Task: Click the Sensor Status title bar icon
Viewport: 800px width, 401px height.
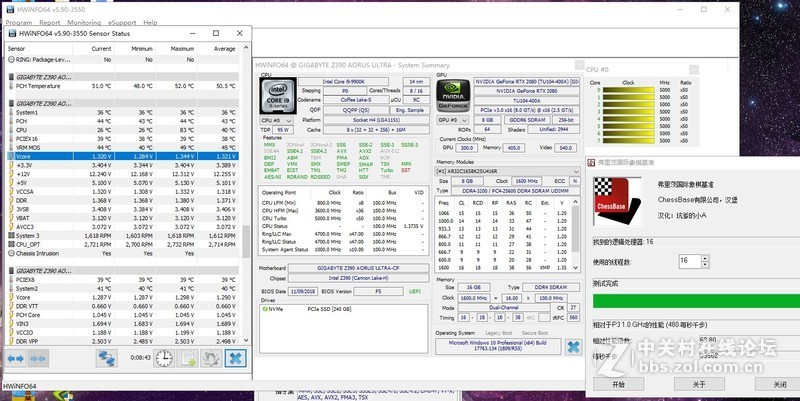Action: (x=12, y=33)
